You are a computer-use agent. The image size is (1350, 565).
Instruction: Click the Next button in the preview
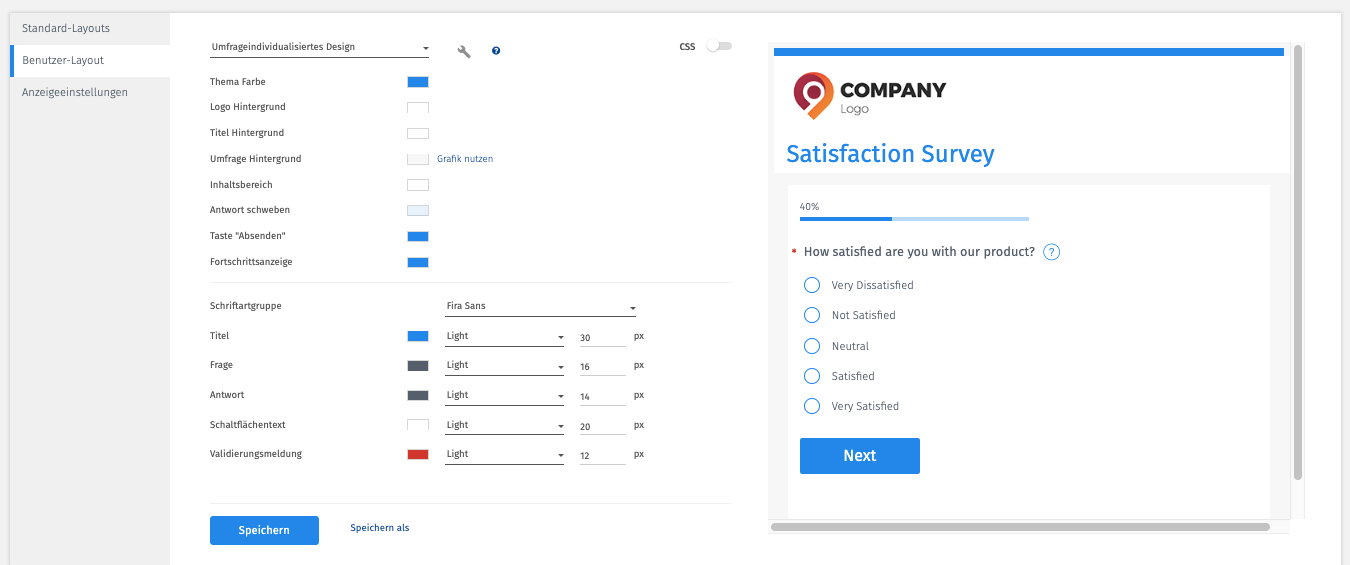point(860,456)
